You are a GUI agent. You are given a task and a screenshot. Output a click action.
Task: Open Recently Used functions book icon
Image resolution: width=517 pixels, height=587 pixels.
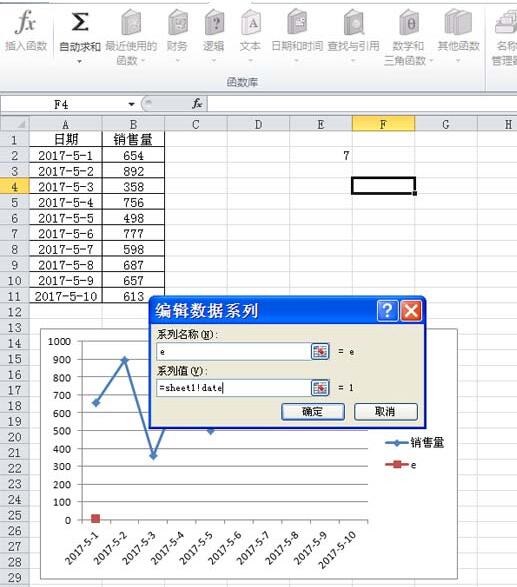pos(131,22)
